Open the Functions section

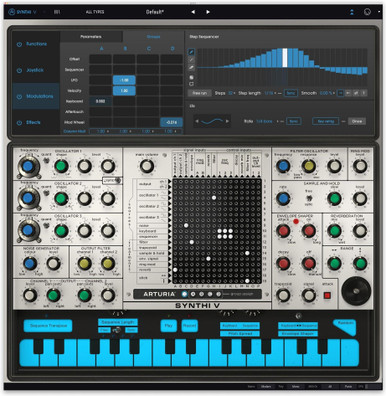pos(37,44)
